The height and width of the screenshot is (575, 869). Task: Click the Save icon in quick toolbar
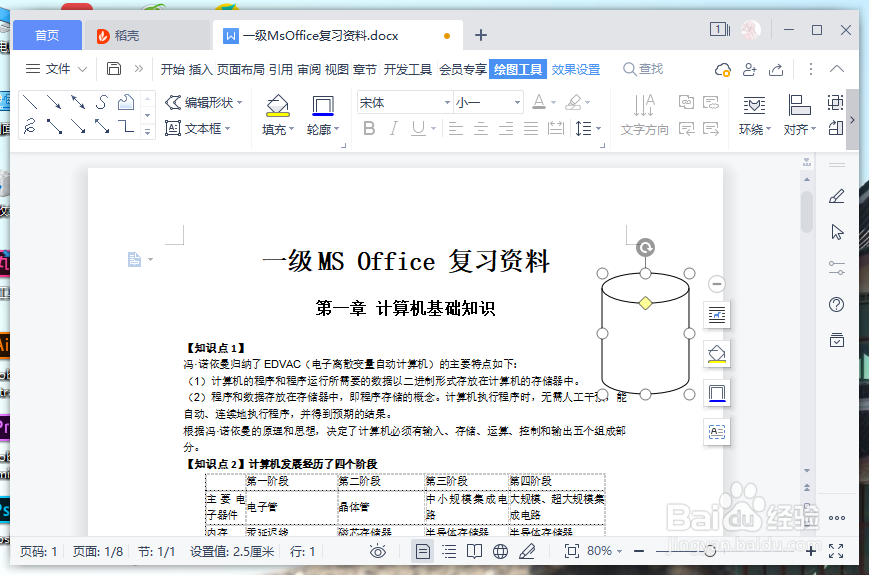[x=114, y=69]
